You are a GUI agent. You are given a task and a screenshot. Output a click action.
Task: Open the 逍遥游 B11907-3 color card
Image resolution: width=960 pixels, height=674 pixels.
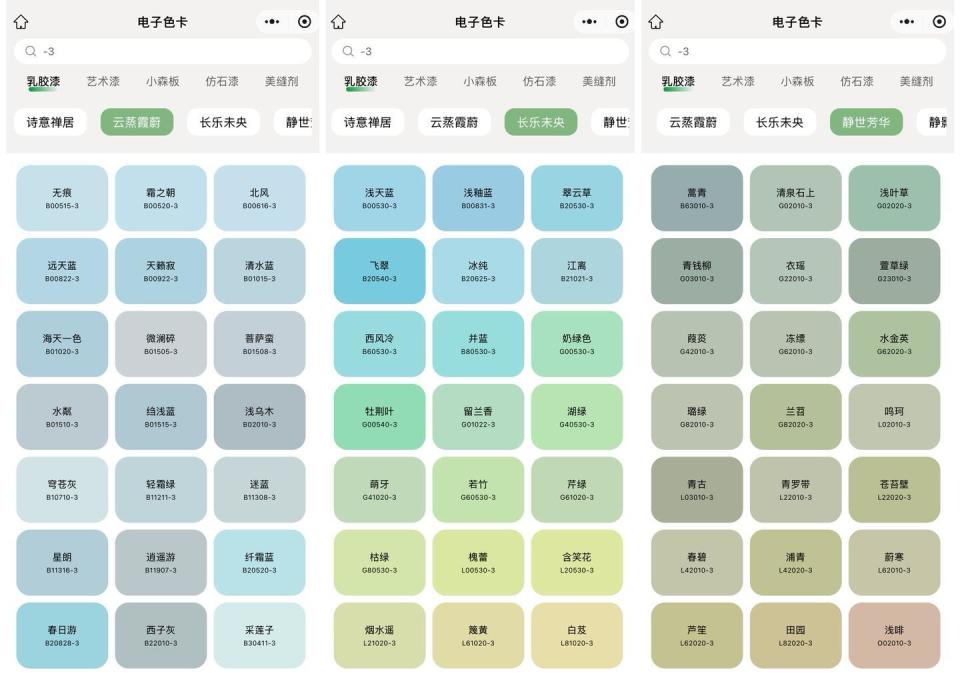(160, 563)
